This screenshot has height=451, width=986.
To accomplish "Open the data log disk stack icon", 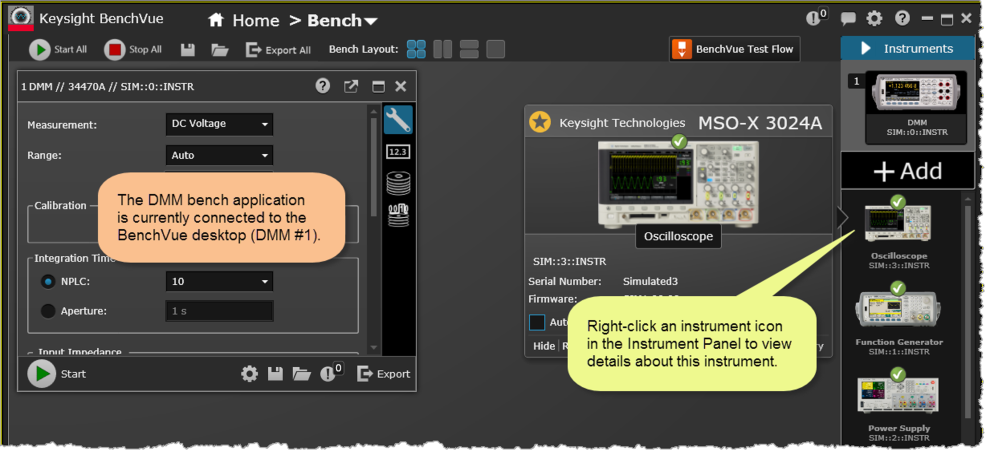I will point(398,184).
